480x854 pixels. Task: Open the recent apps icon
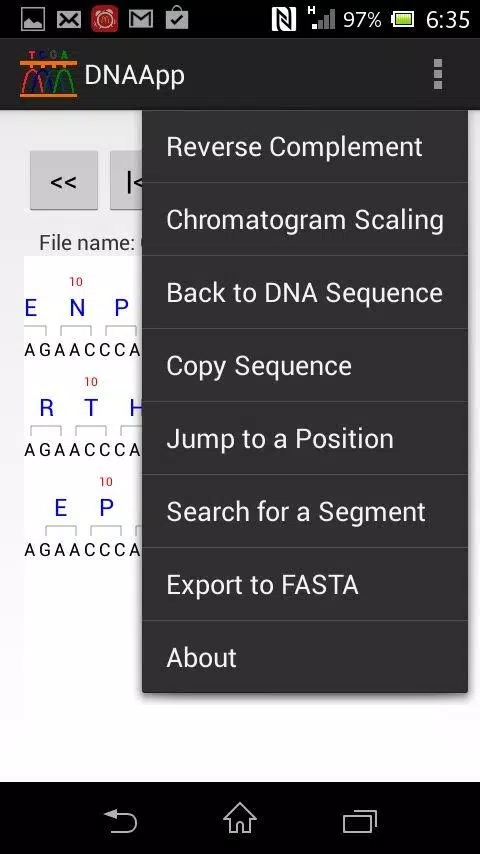[x=360, y=821]
